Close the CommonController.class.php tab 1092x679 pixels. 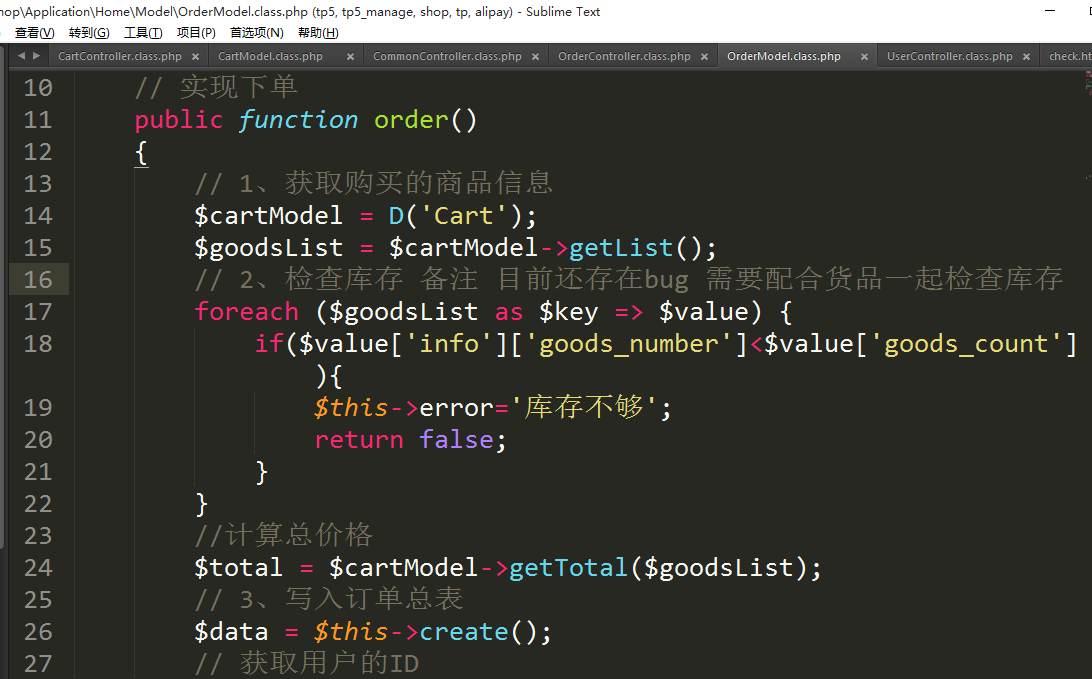(535, 57)
